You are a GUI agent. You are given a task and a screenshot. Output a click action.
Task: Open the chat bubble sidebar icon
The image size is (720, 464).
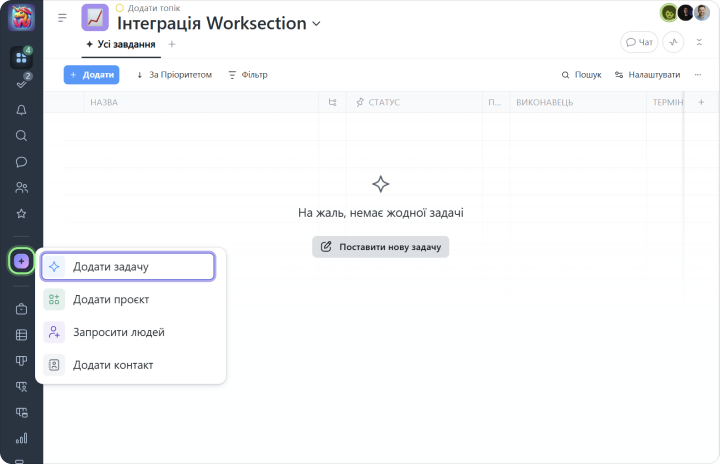point(21,162)
